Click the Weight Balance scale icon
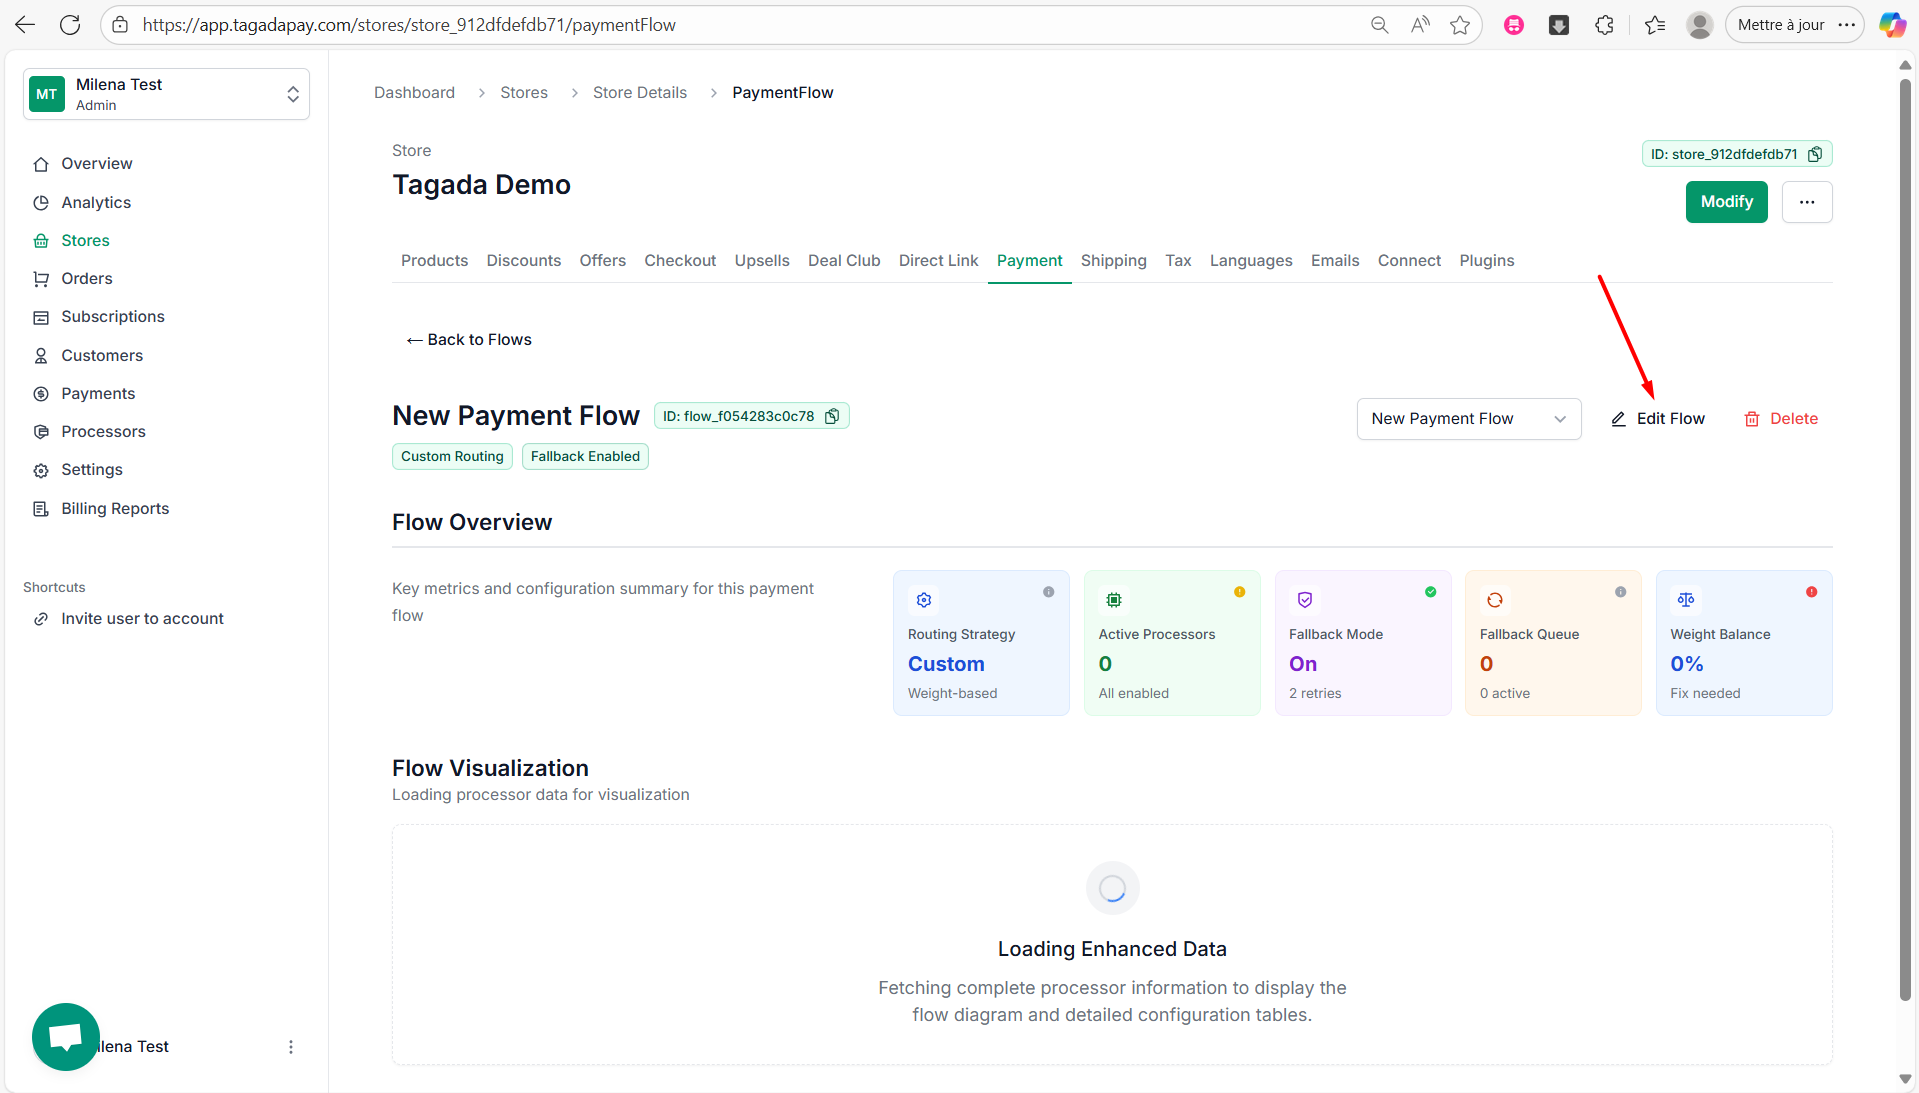This screenshot has height=1093, width=1919. click(1686, 600)
